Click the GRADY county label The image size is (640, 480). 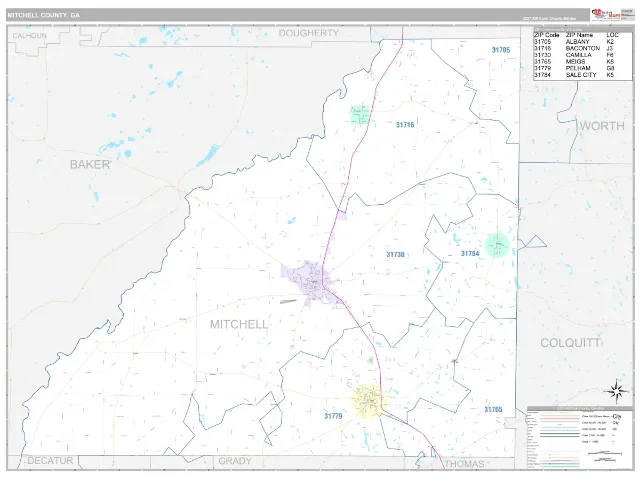[235, 461]
